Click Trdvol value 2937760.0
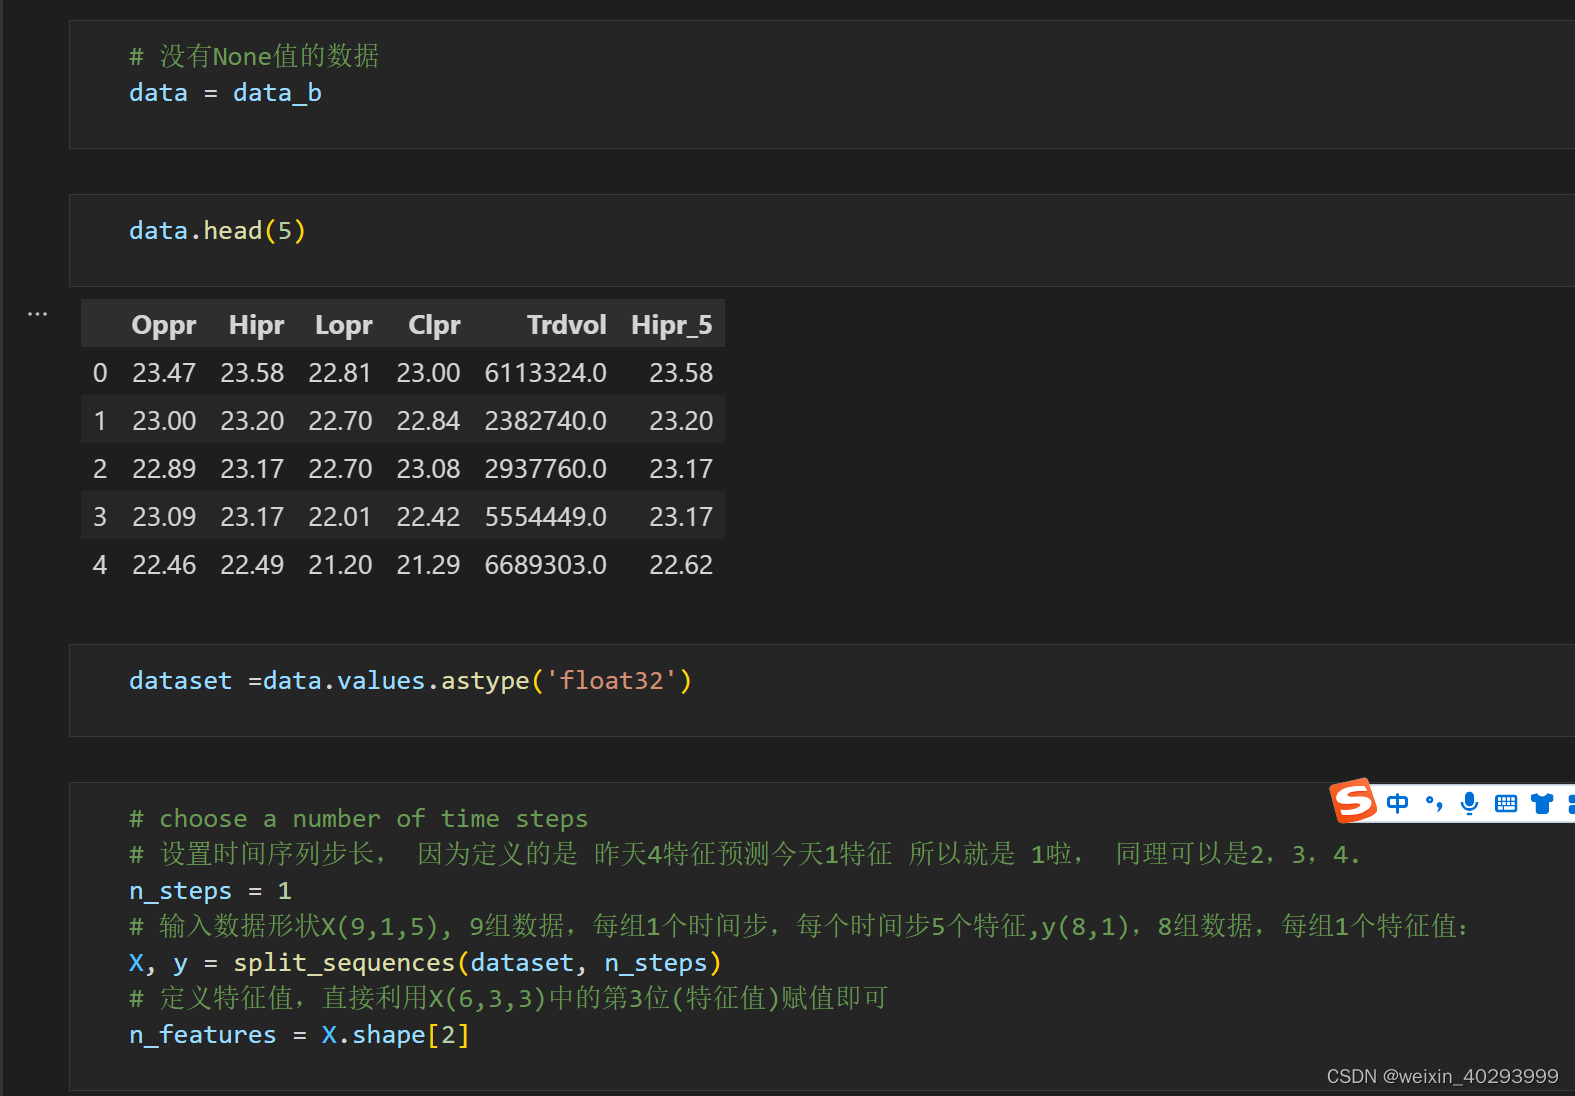The height and width of the screenshot is (1096, 1575). point(545,469)
